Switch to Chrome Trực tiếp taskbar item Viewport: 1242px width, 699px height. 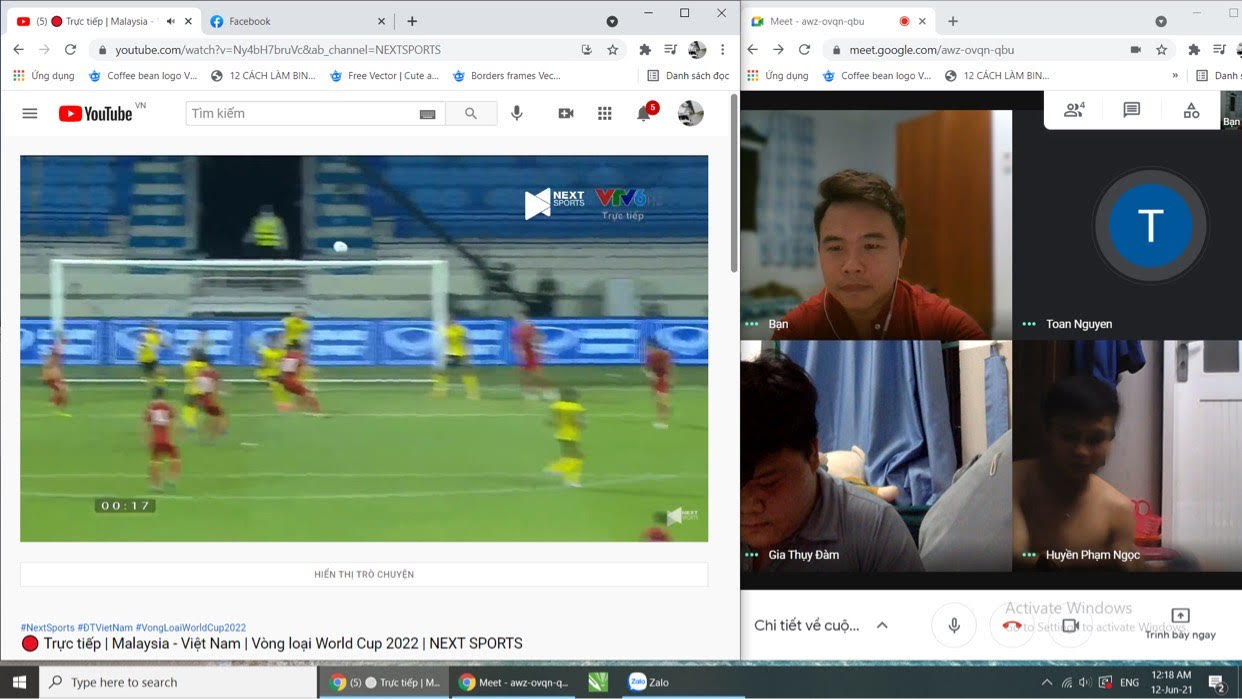(x=385, y=683)
